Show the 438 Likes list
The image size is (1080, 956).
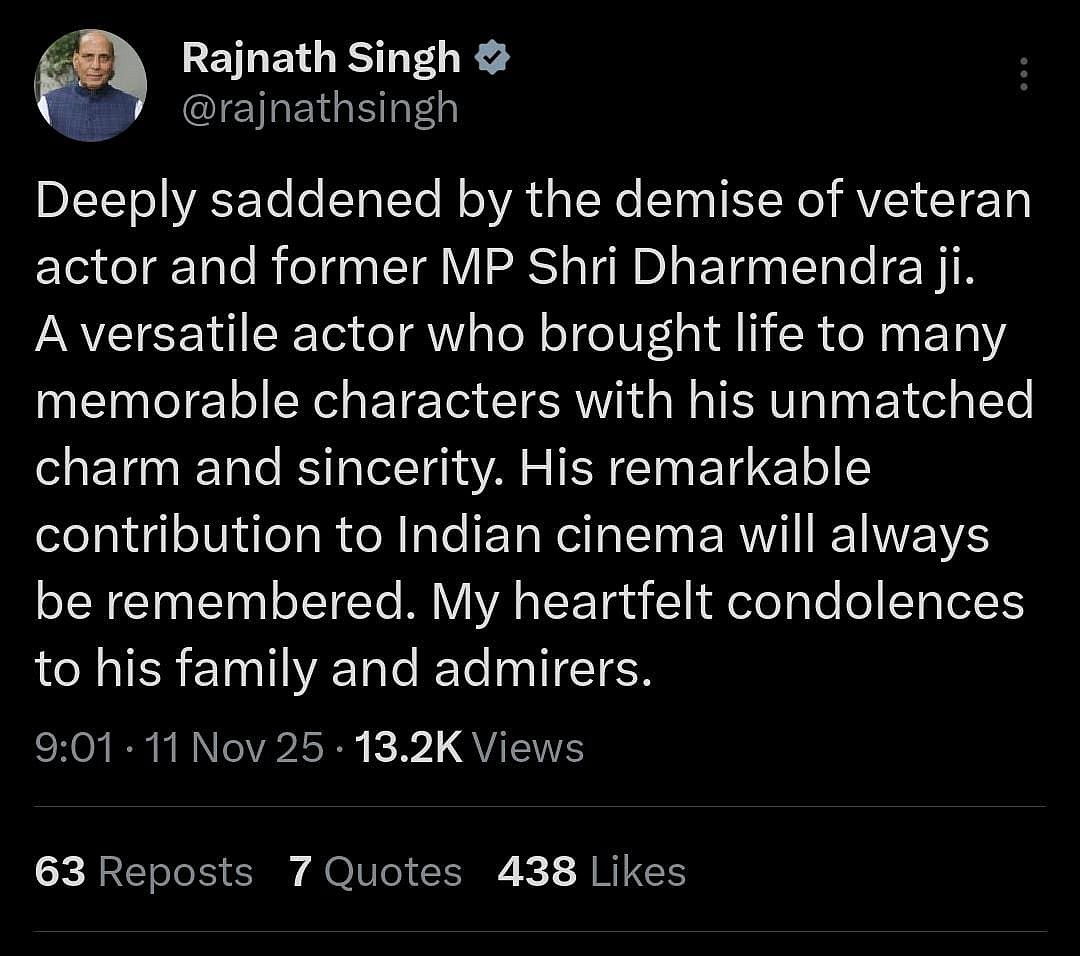click(x=591, y=872)
